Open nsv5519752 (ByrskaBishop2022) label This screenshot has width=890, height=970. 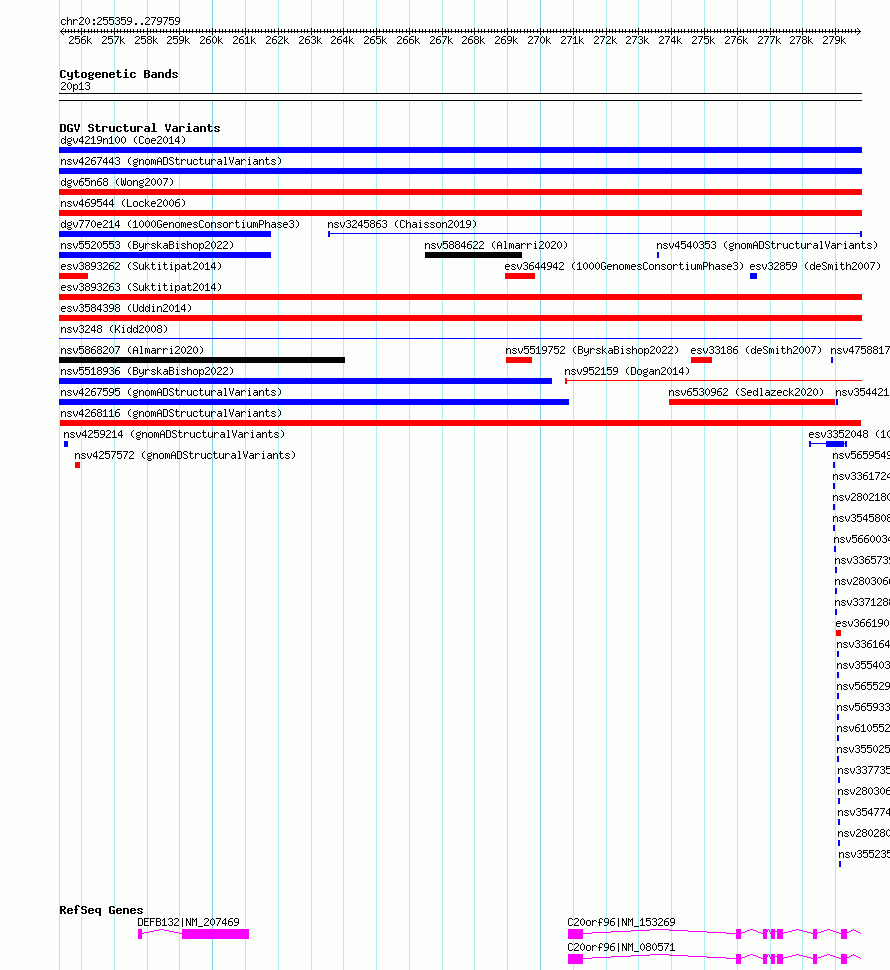click(592, 351)
